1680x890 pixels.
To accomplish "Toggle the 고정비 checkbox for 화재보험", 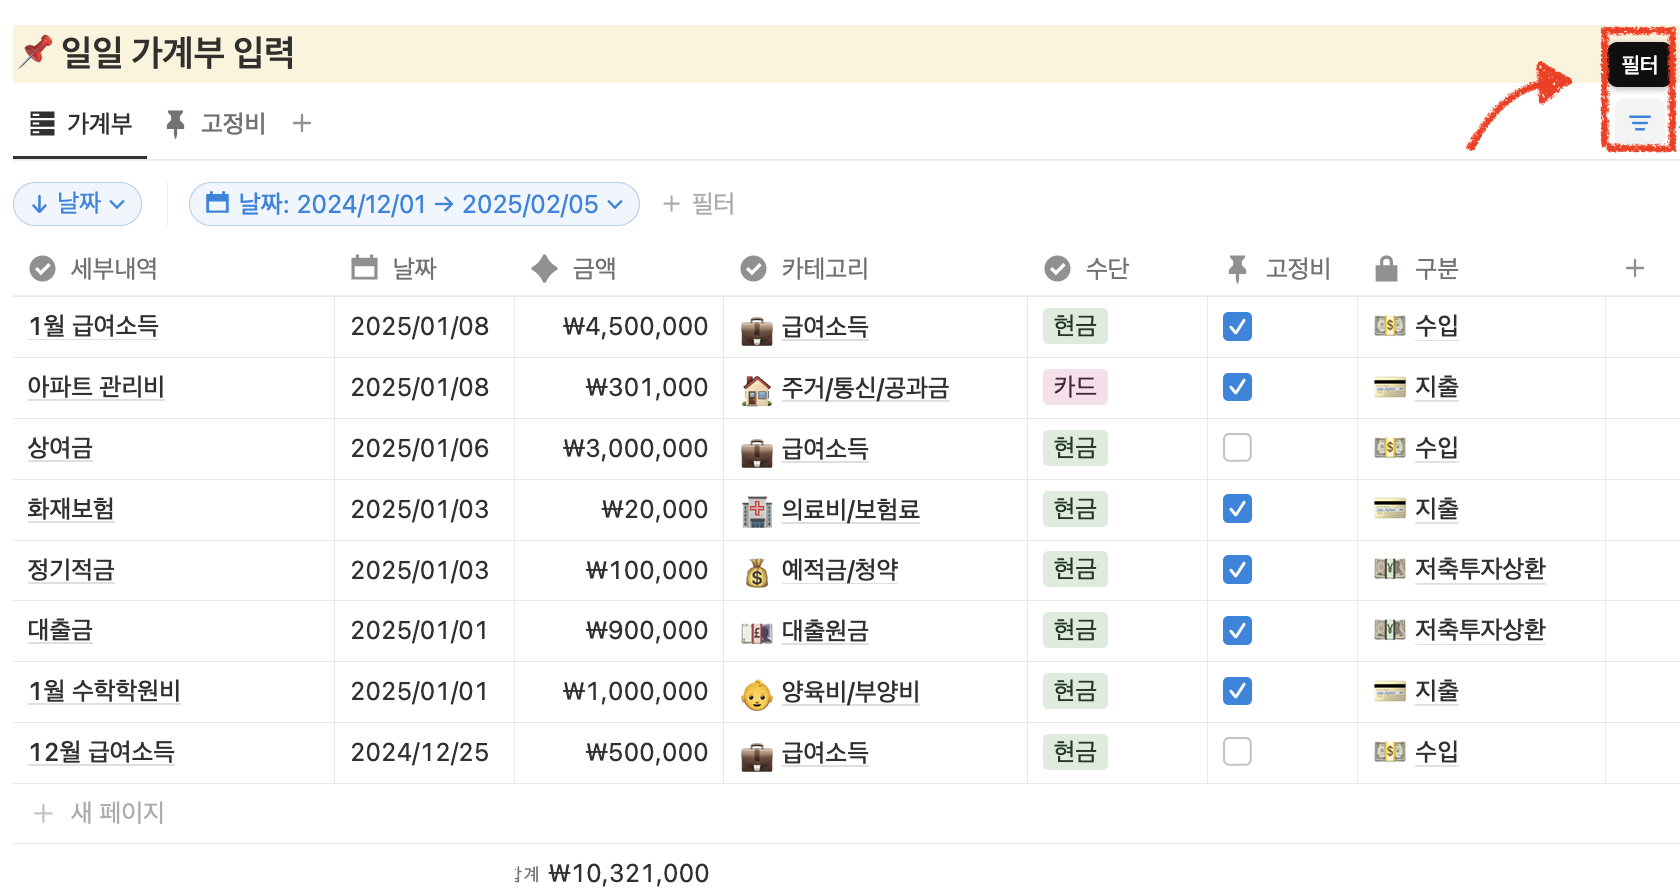I will tap(1237, 509).
